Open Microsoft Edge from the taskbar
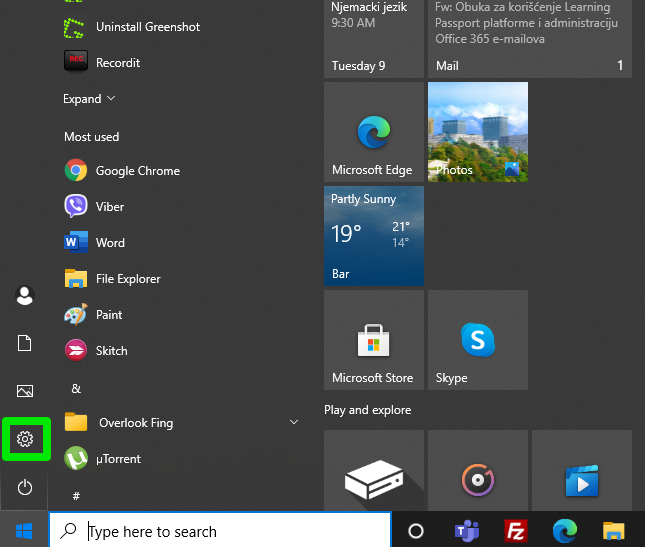 [x=565, y=531]
